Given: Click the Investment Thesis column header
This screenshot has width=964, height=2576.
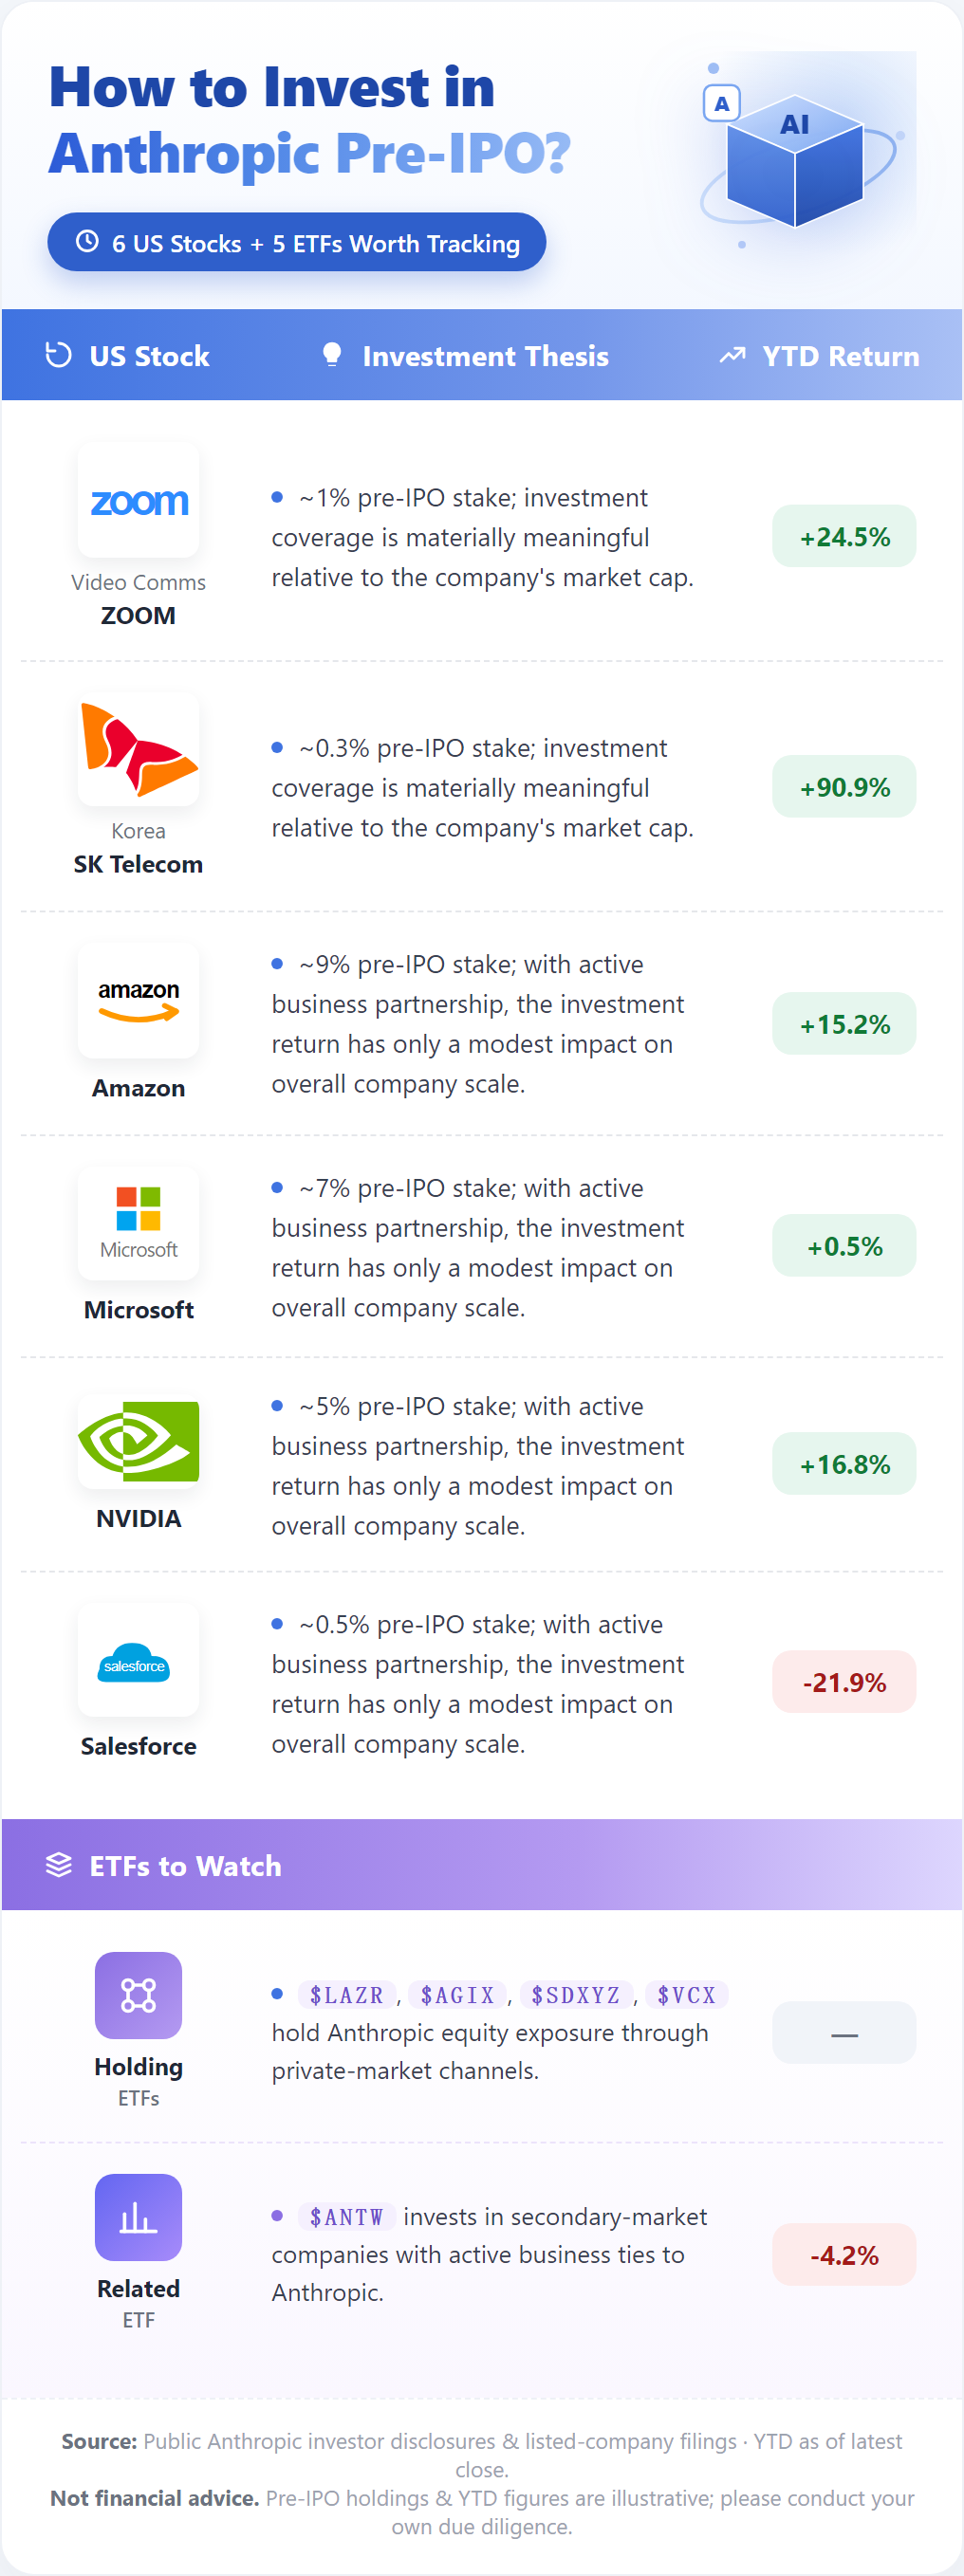Looking at the screenshot, I should pos(465,356).
